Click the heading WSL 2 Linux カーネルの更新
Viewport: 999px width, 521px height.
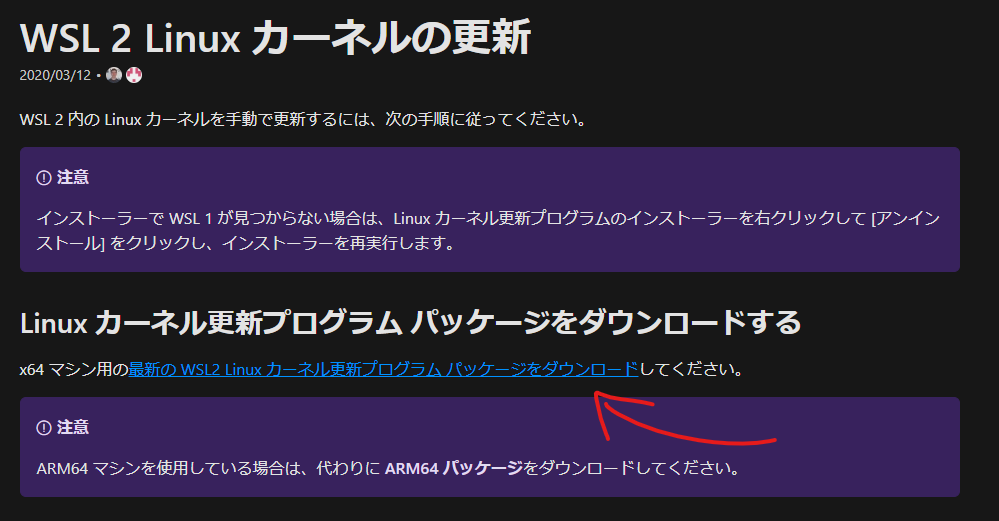point(275,38)
